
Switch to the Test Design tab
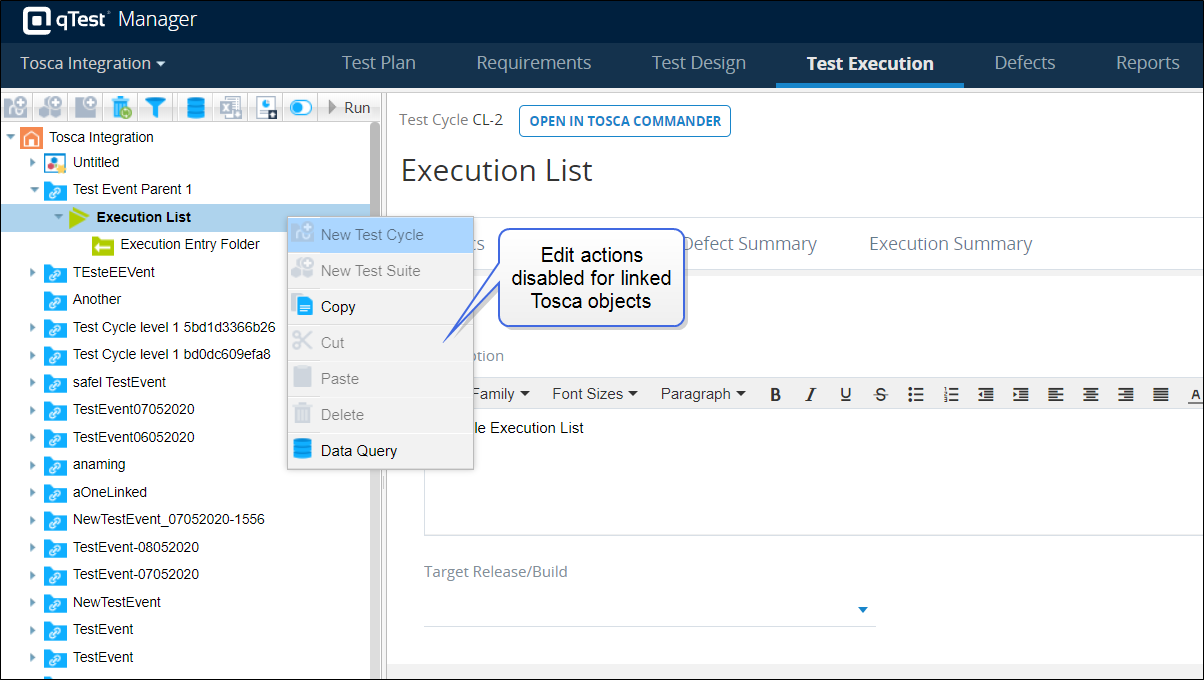point(698,63)
